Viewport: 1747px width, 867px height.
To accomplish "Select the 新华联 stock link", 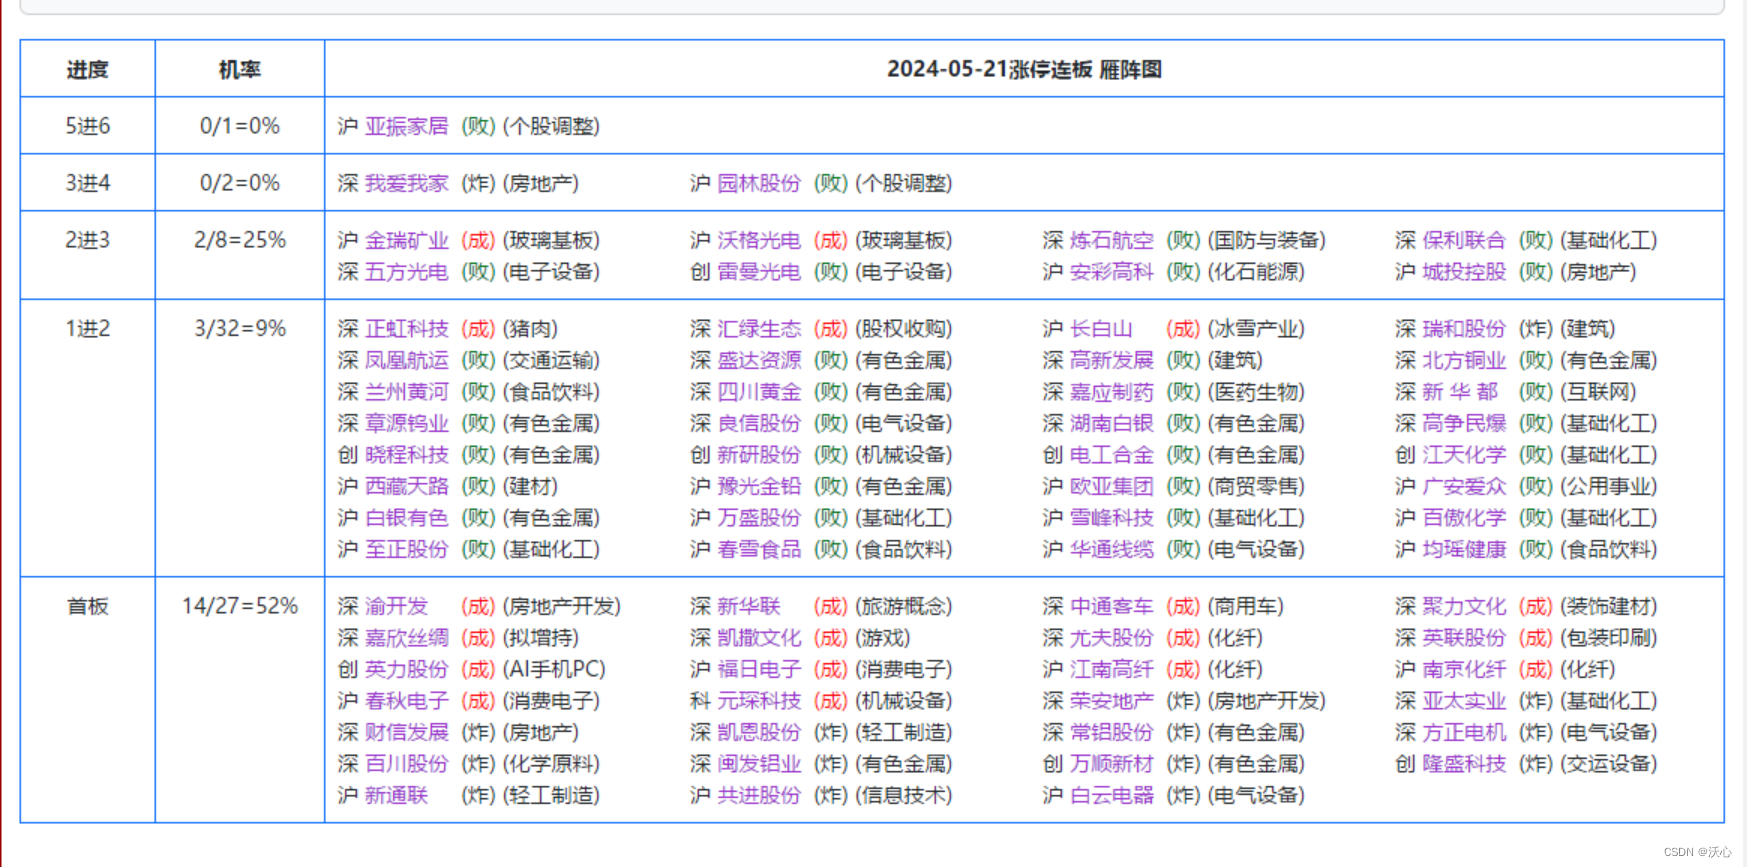I will pyautogui.click(x=749, y=607).
